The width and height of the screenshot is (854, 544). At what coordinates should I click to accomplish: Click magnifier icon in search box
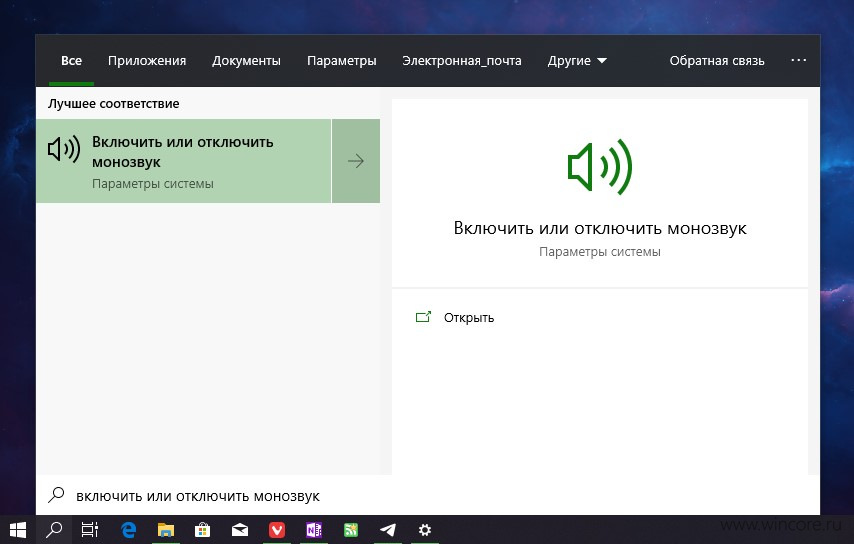tap(56, 495)
